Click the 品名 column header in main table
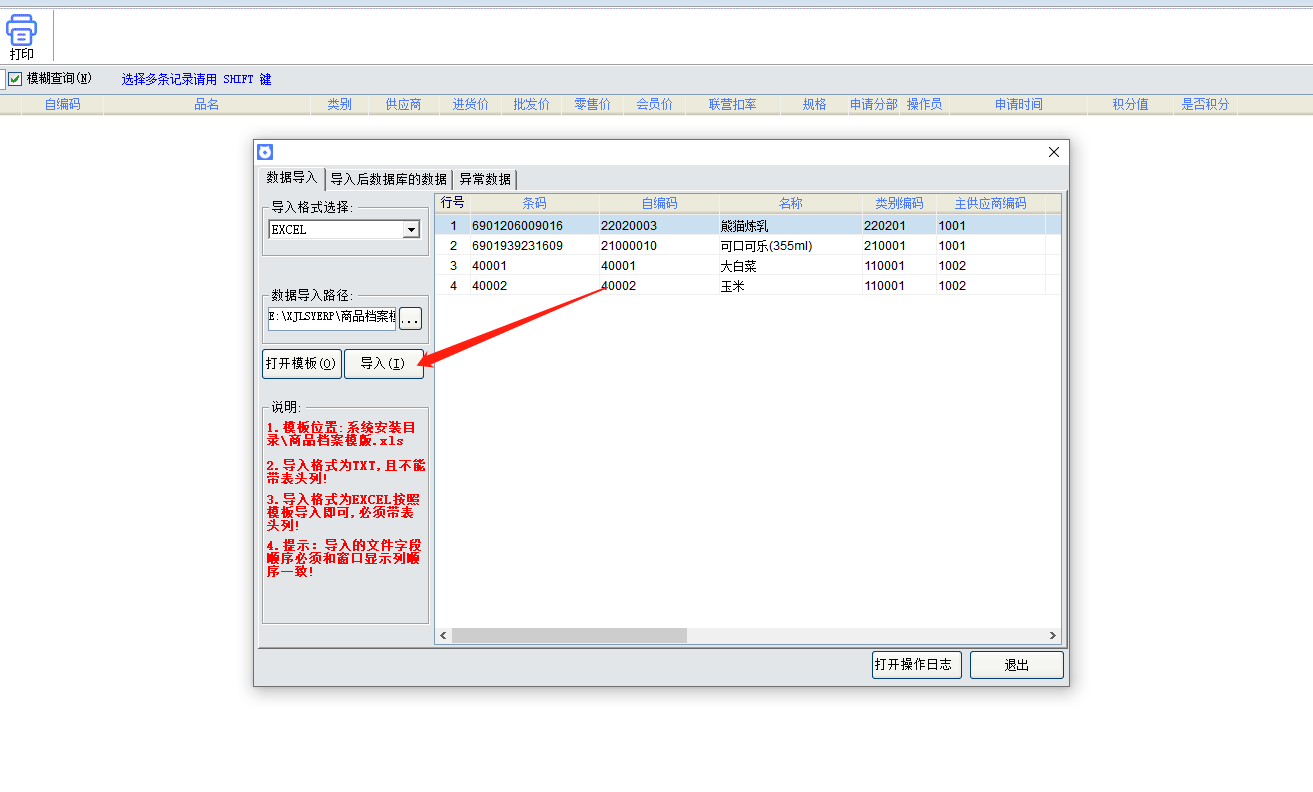This screenshot has width=1313, height=792. coord(207,104)
